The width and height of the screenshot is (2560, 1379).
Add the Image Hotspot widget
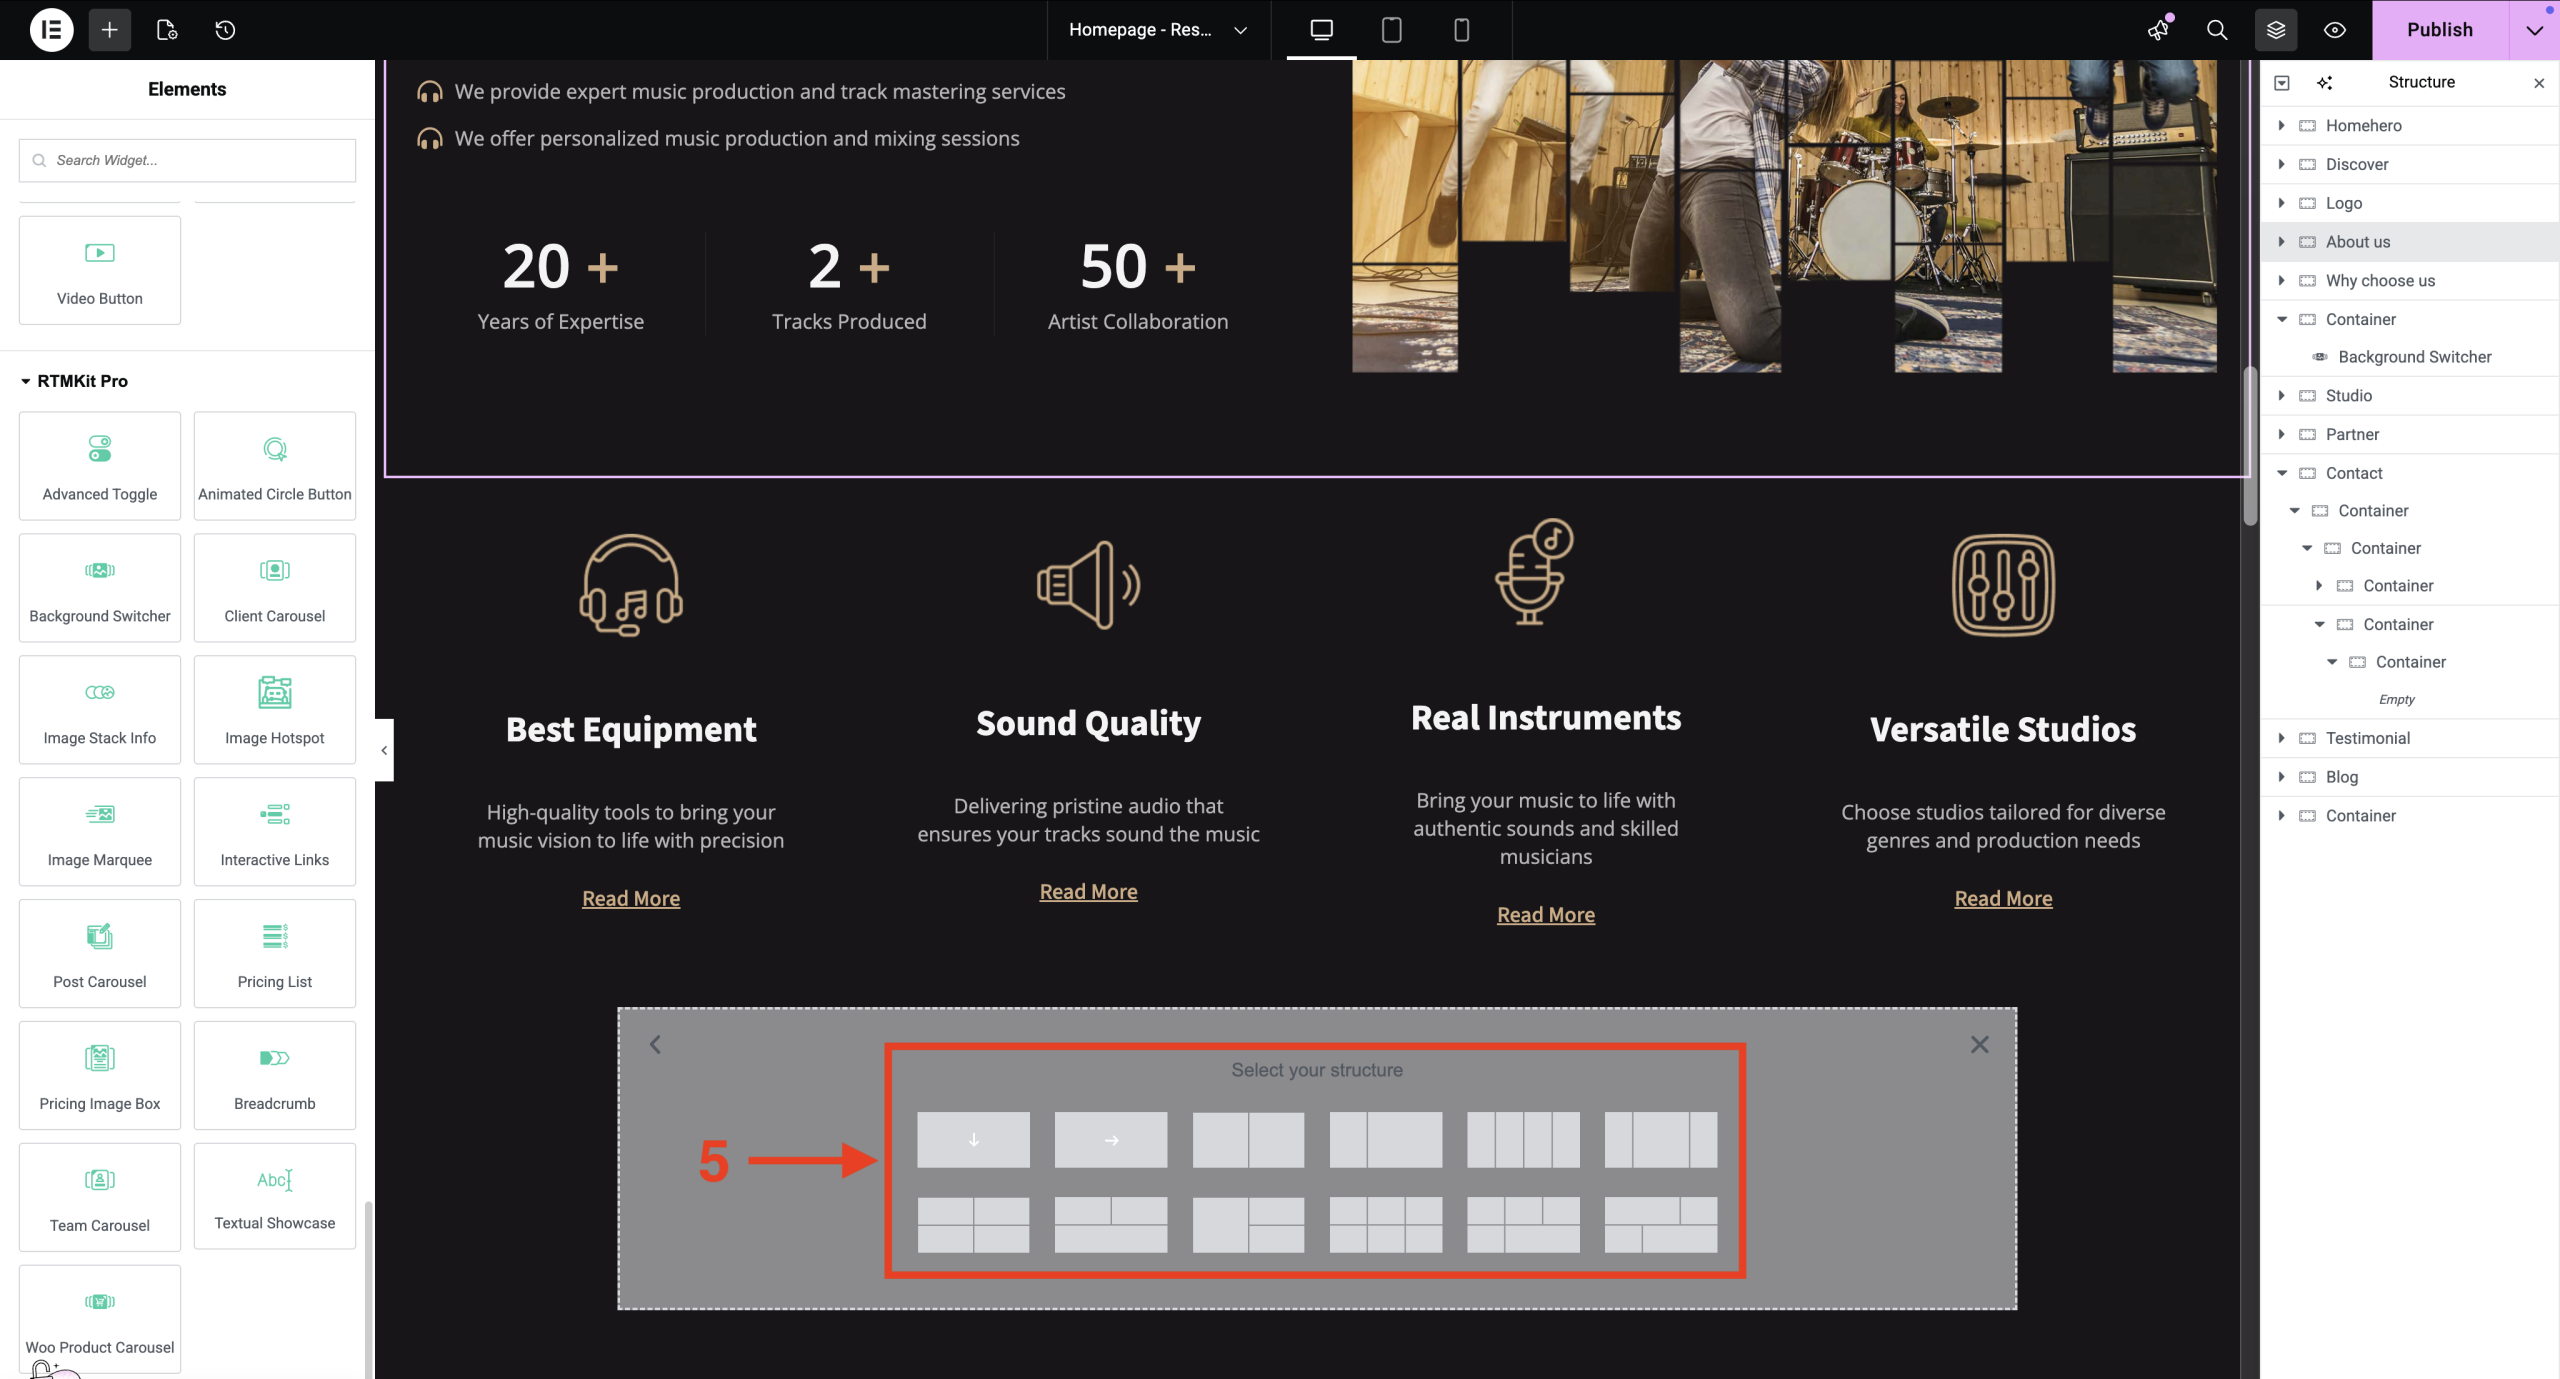click(274, 709)
